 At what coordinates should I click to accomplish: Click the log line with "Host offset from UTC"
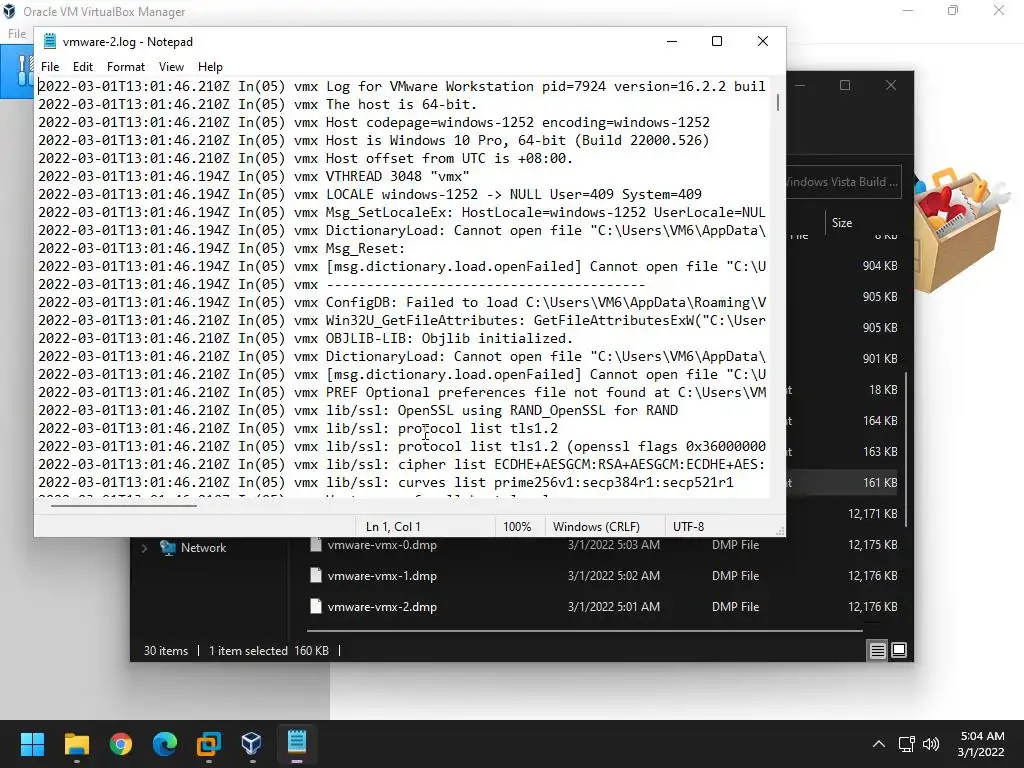point(305,159)
